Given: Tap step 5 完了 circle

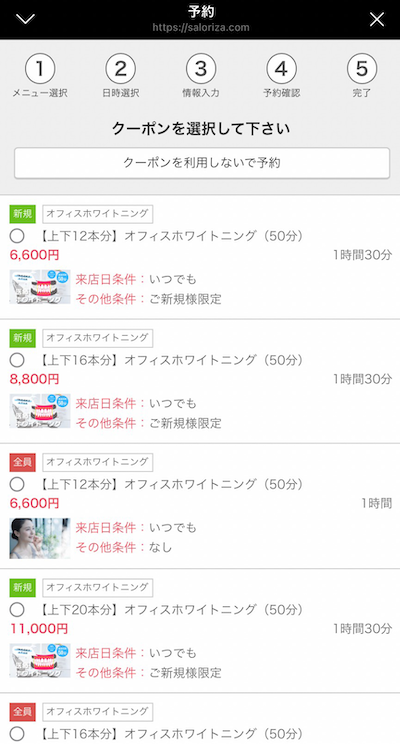Looking at the screenshot, I should pos(362,69).
